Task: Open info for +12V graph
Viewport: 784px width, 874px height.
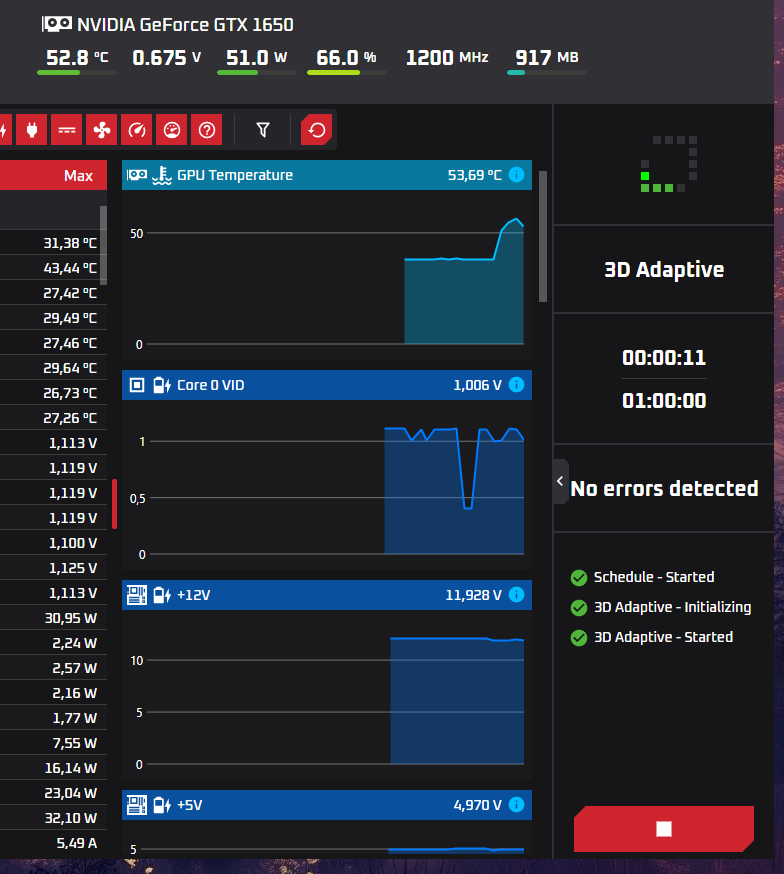Action: (x=517, y=595)
